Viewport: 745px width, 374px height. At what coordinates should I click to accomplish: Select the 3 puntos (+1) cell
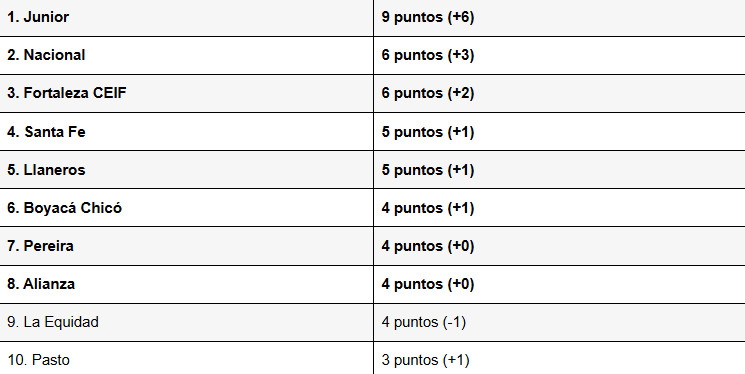560,358
